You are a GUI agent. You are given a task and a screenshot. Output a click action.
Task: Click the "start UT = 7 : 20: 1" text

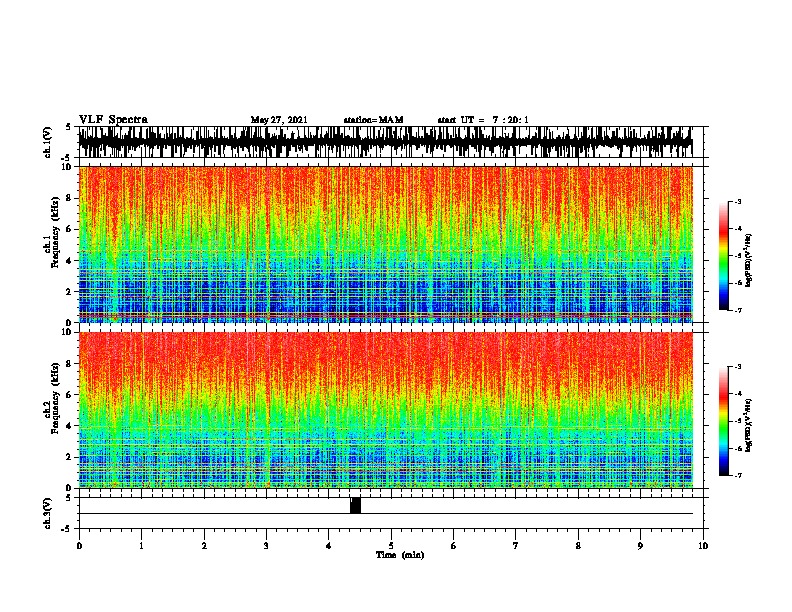pos(483,120)
